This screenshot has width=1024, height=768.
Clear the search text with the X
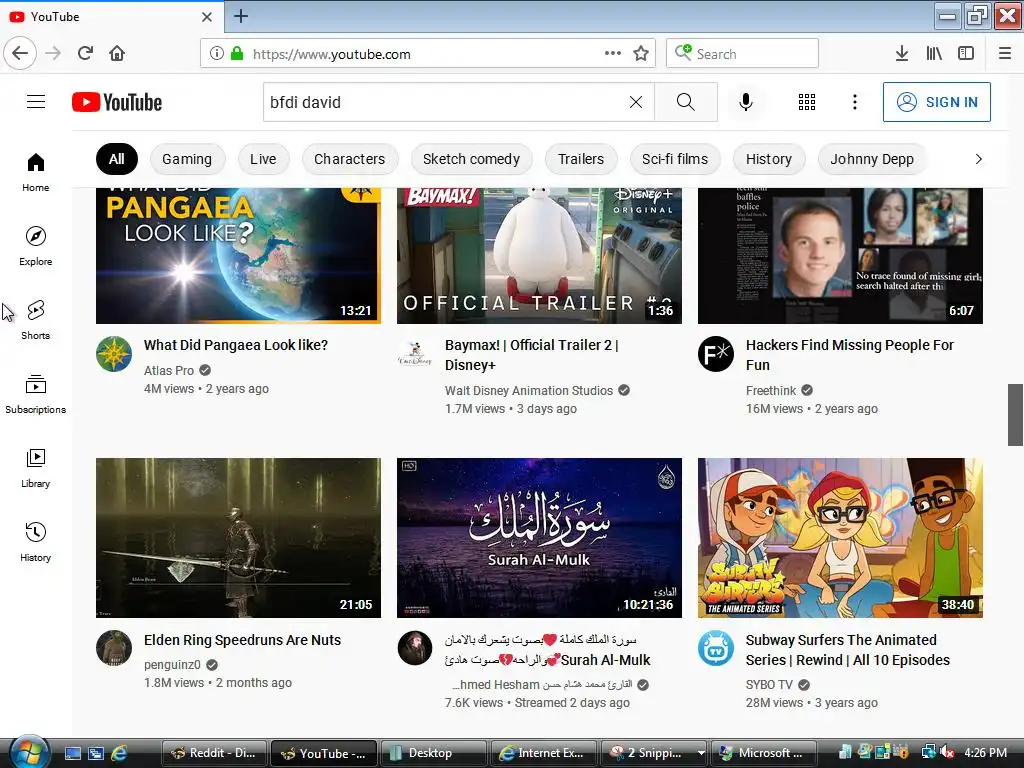coord(635,102)
